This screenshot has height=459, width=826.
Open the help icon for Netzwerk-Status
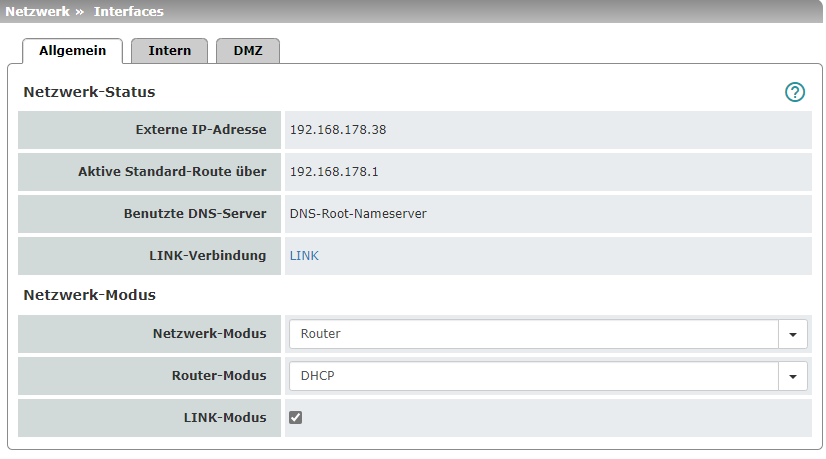tap(794, 92)
